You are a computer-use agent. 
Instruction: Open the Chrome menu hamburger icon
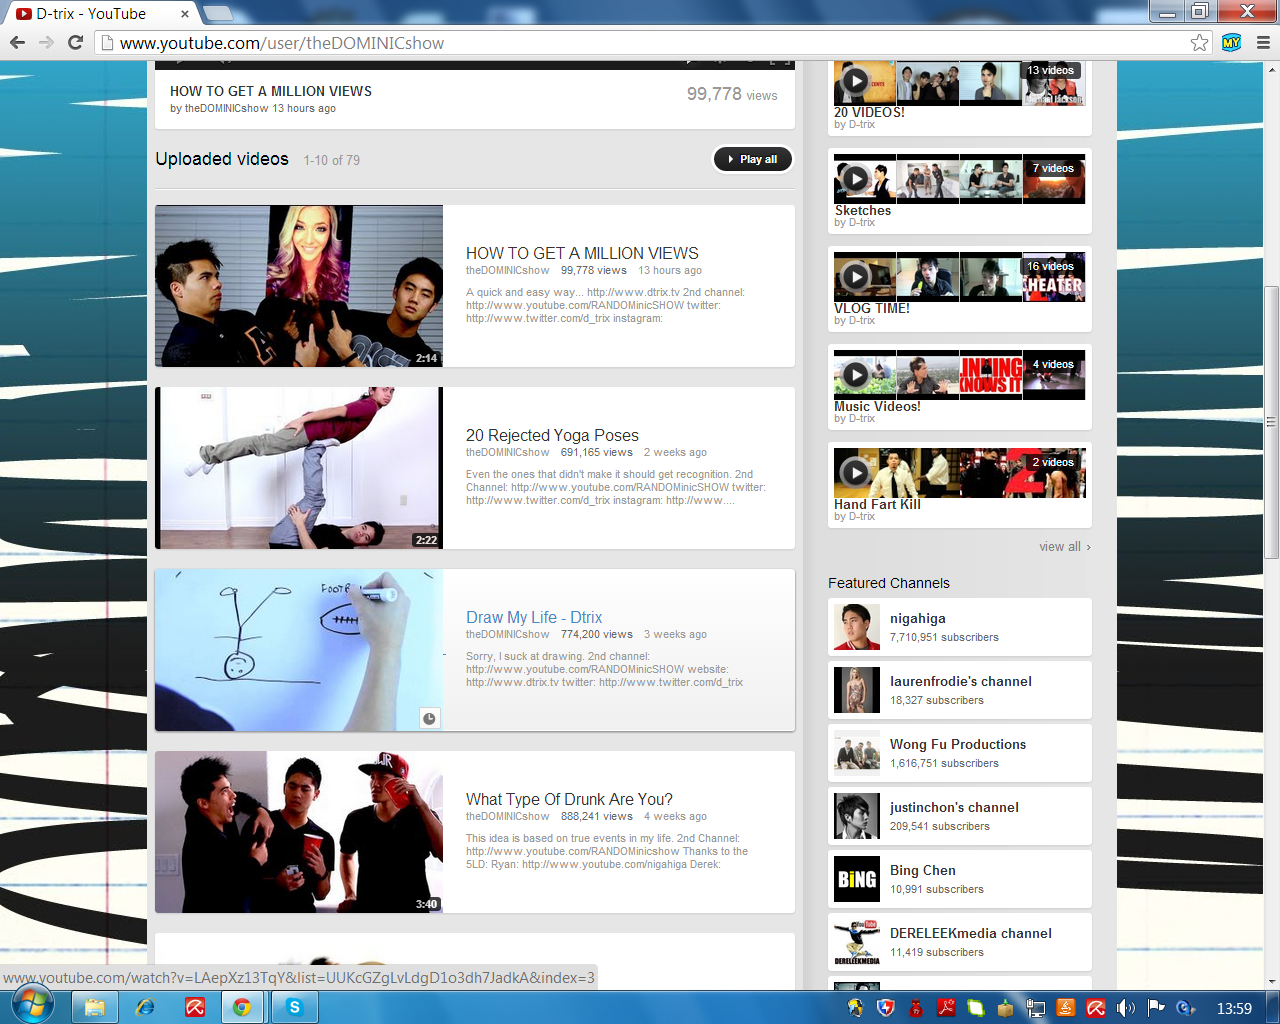coord(1263,42)
